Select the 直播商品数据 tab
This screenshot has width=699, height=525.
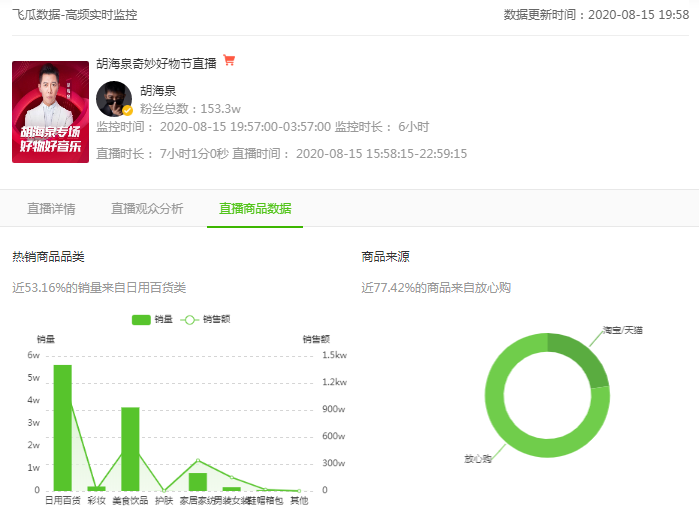click(x=255, y=209)
